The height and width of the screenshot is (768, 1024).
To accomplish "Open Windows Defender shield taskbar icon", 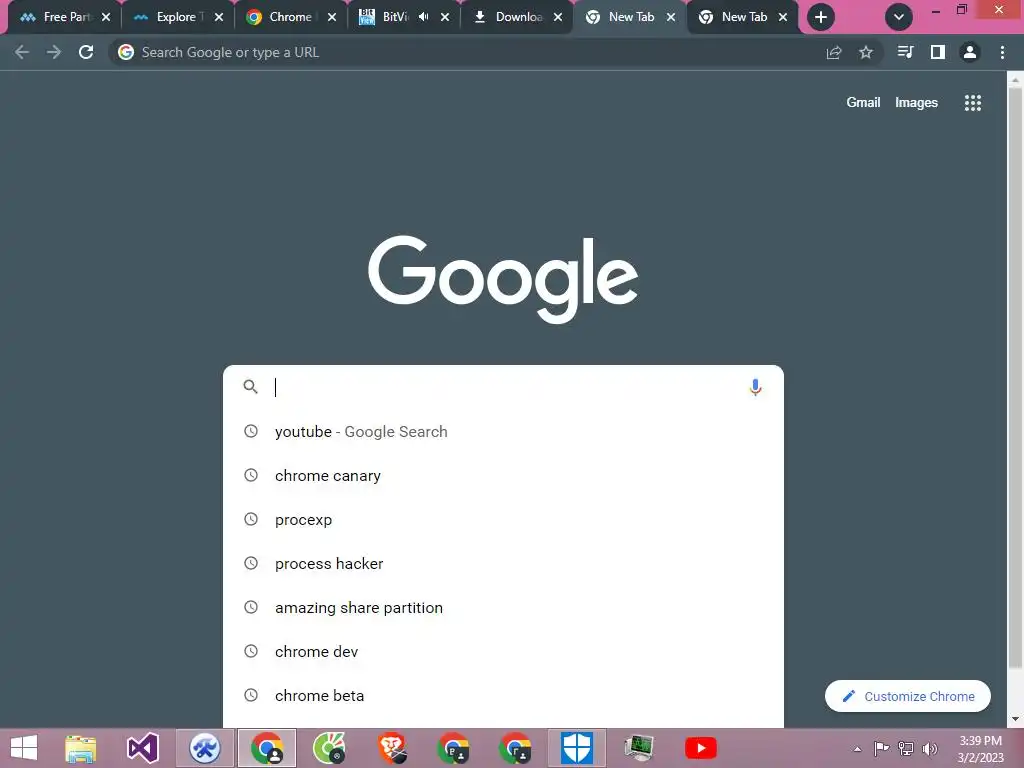I will click(x=577, y=748).
